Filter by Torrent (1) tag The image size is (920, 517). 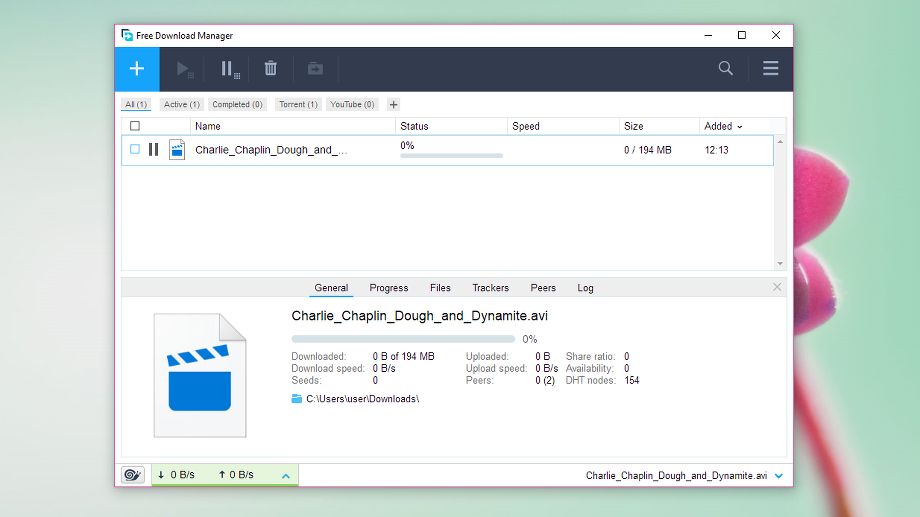(298, 104)
